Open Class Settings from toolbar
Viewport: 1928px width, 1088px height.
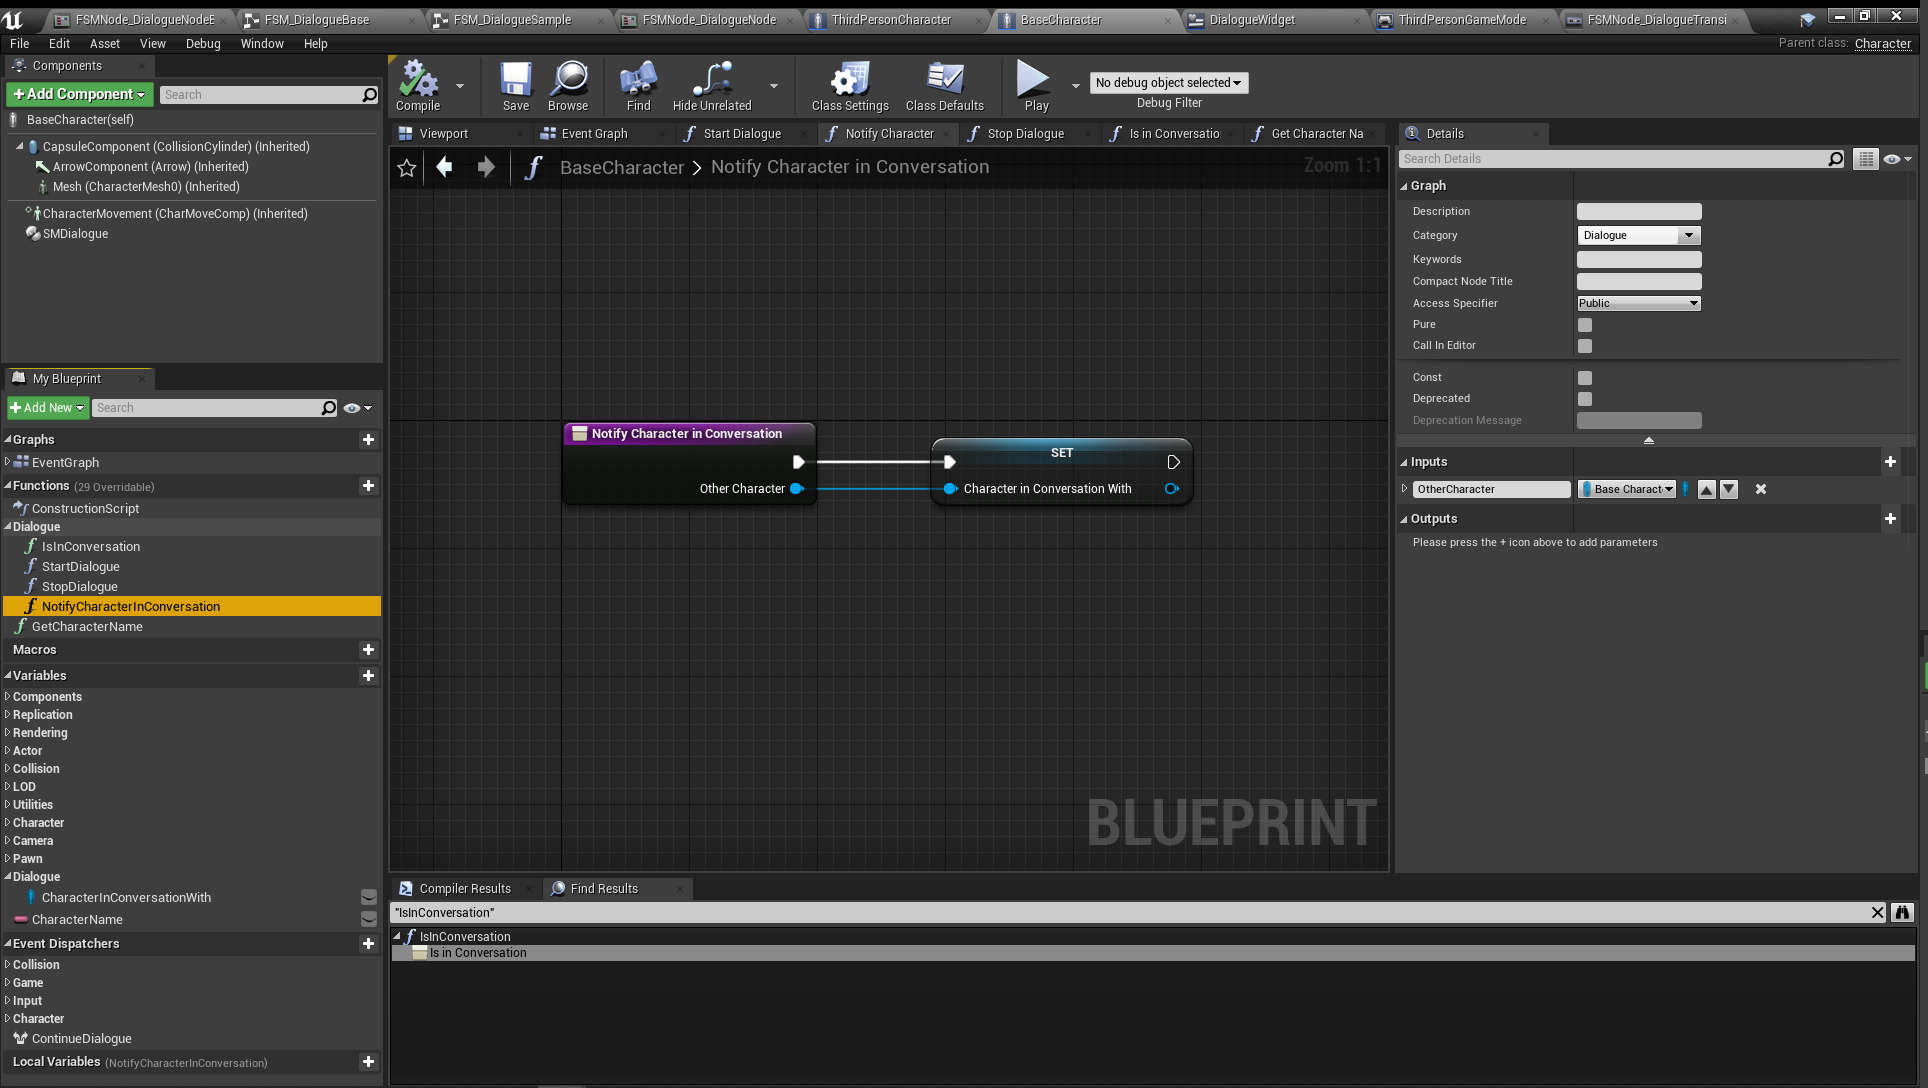[x=850, y=81]
